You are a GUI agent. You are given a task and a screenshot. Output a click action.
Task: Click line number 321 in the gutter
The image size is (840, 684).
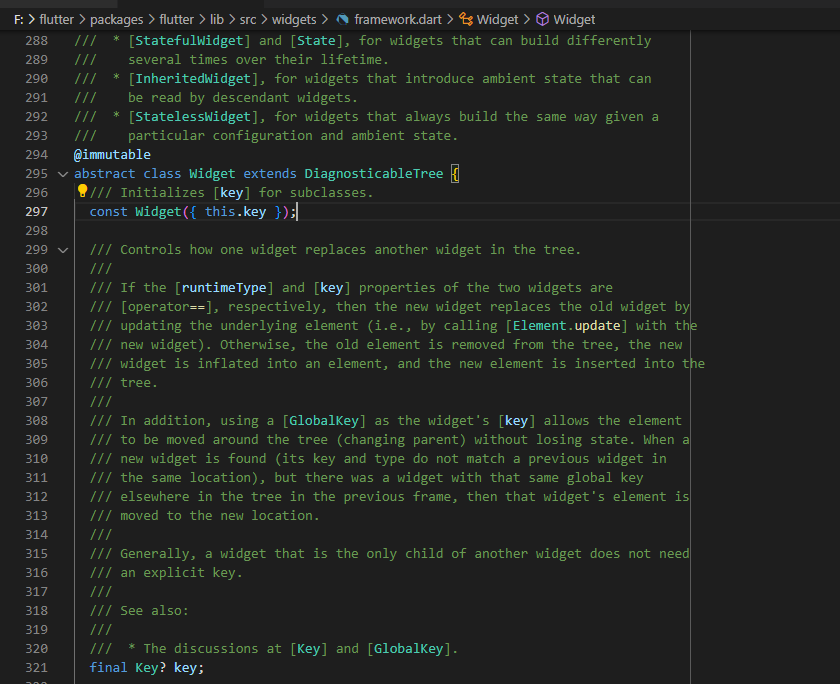(36, 668)
